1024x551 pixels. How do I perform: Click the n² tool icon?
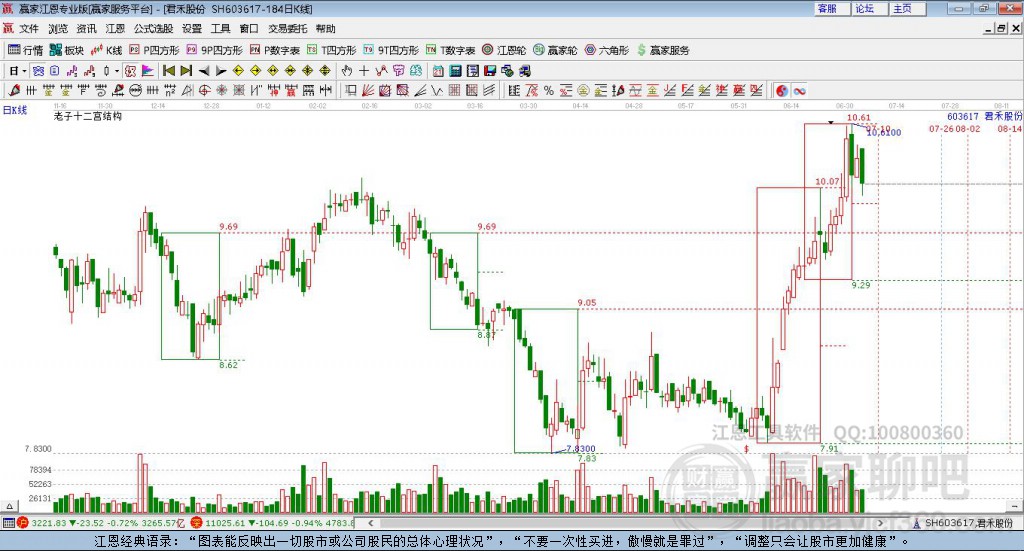[170, 91]
